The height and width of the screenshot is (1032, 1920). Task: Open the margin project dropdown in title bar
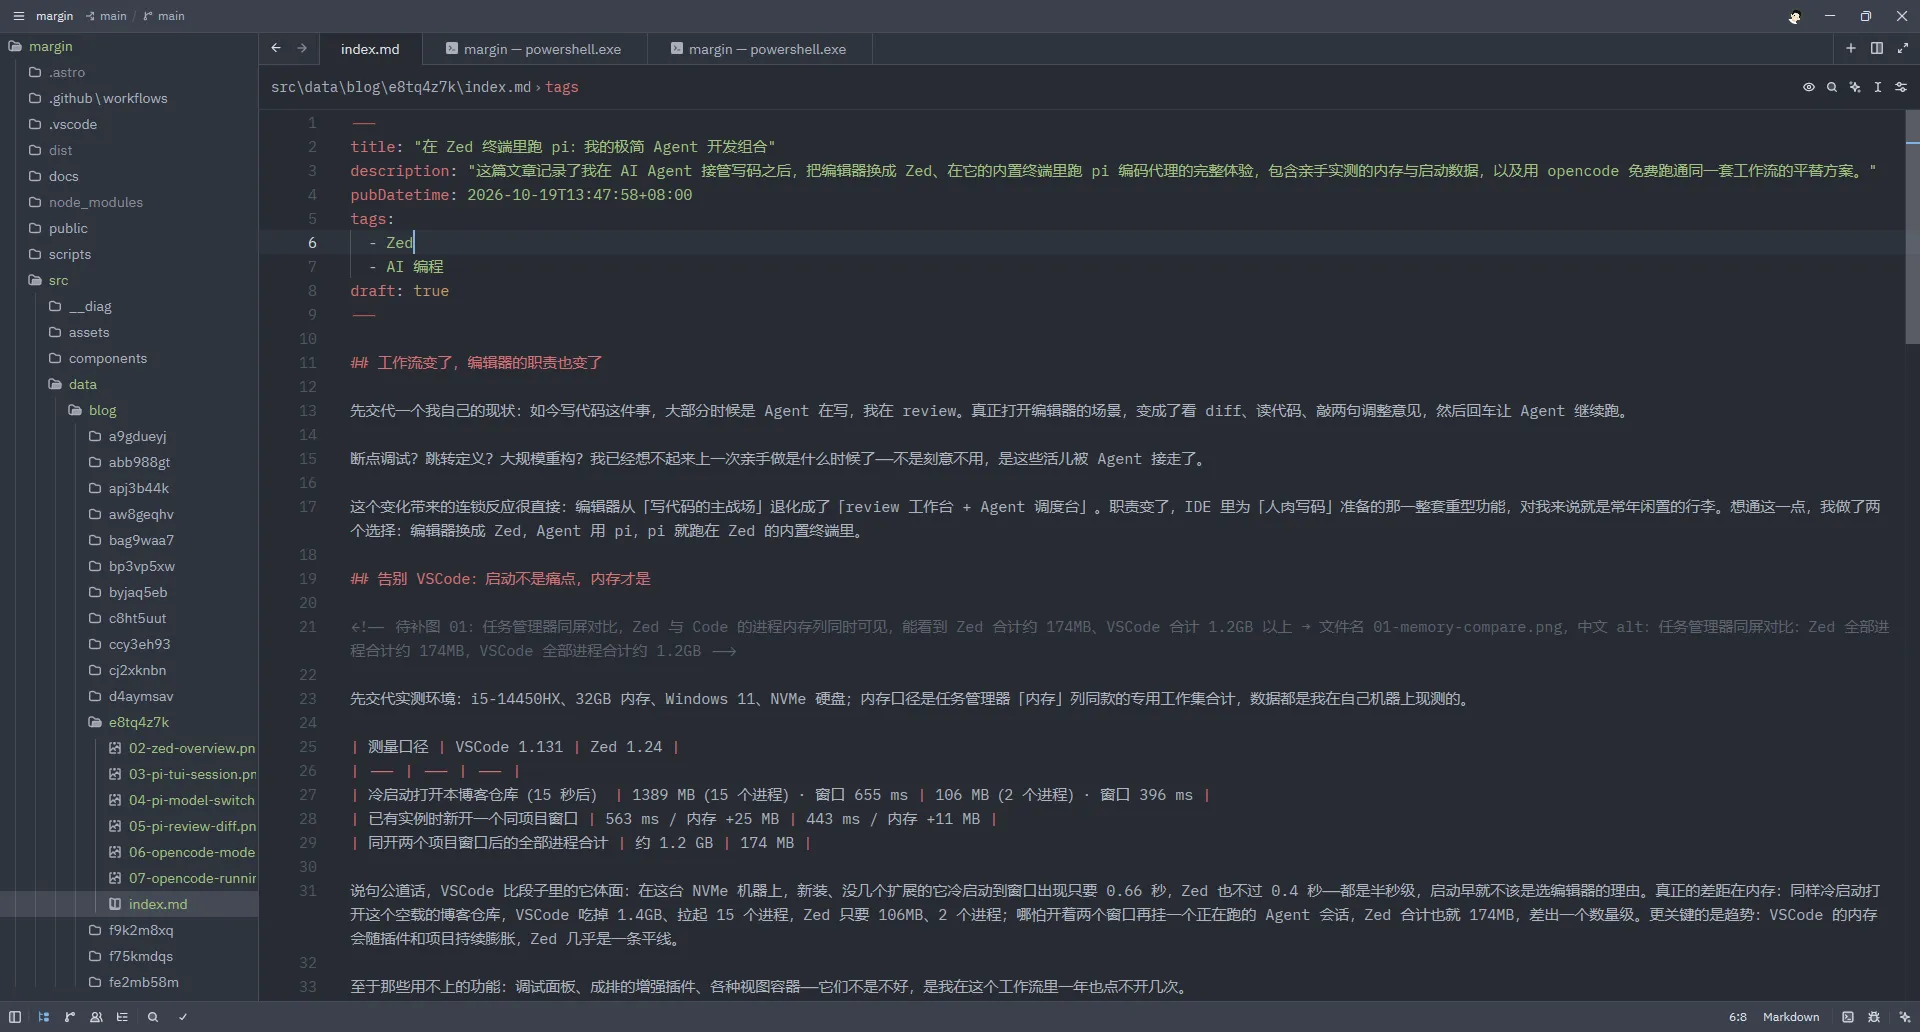[x=54, y=16]
